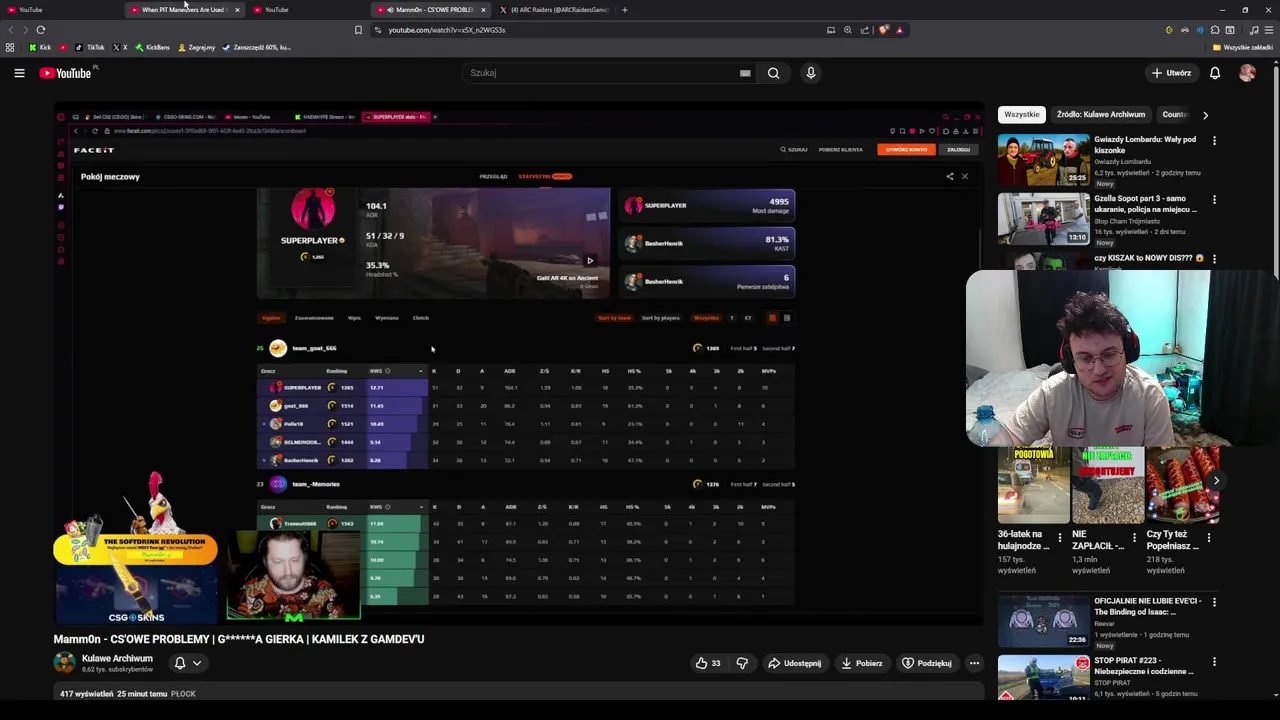Open options for Gwiazdy Lombardu video

click(x=1214, y=141)
